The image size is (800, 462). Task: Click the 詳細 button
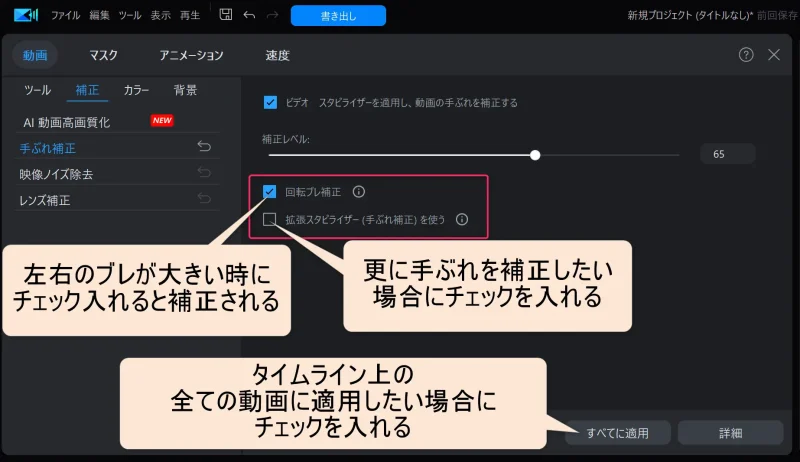pos(731,433)
